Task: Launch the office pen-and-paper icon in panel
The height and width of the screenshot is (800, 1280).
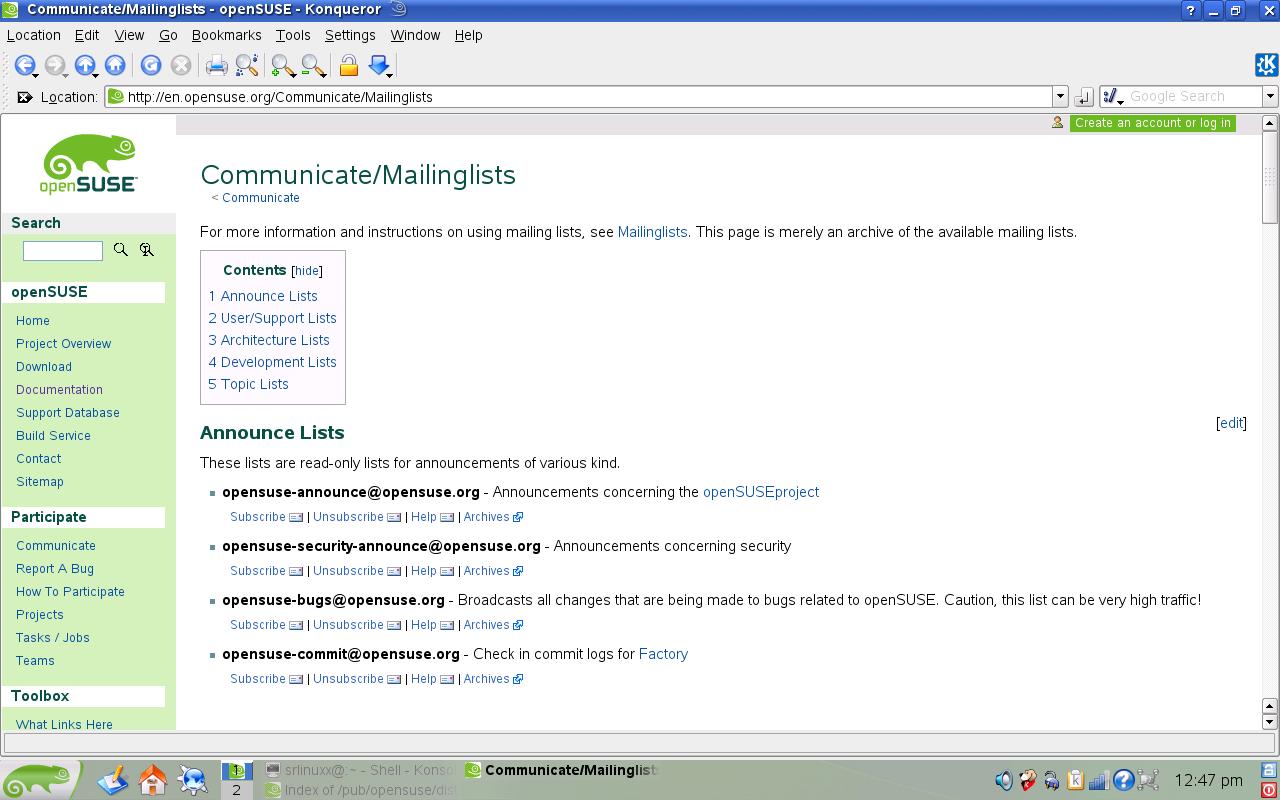Action: coord(113,779)
